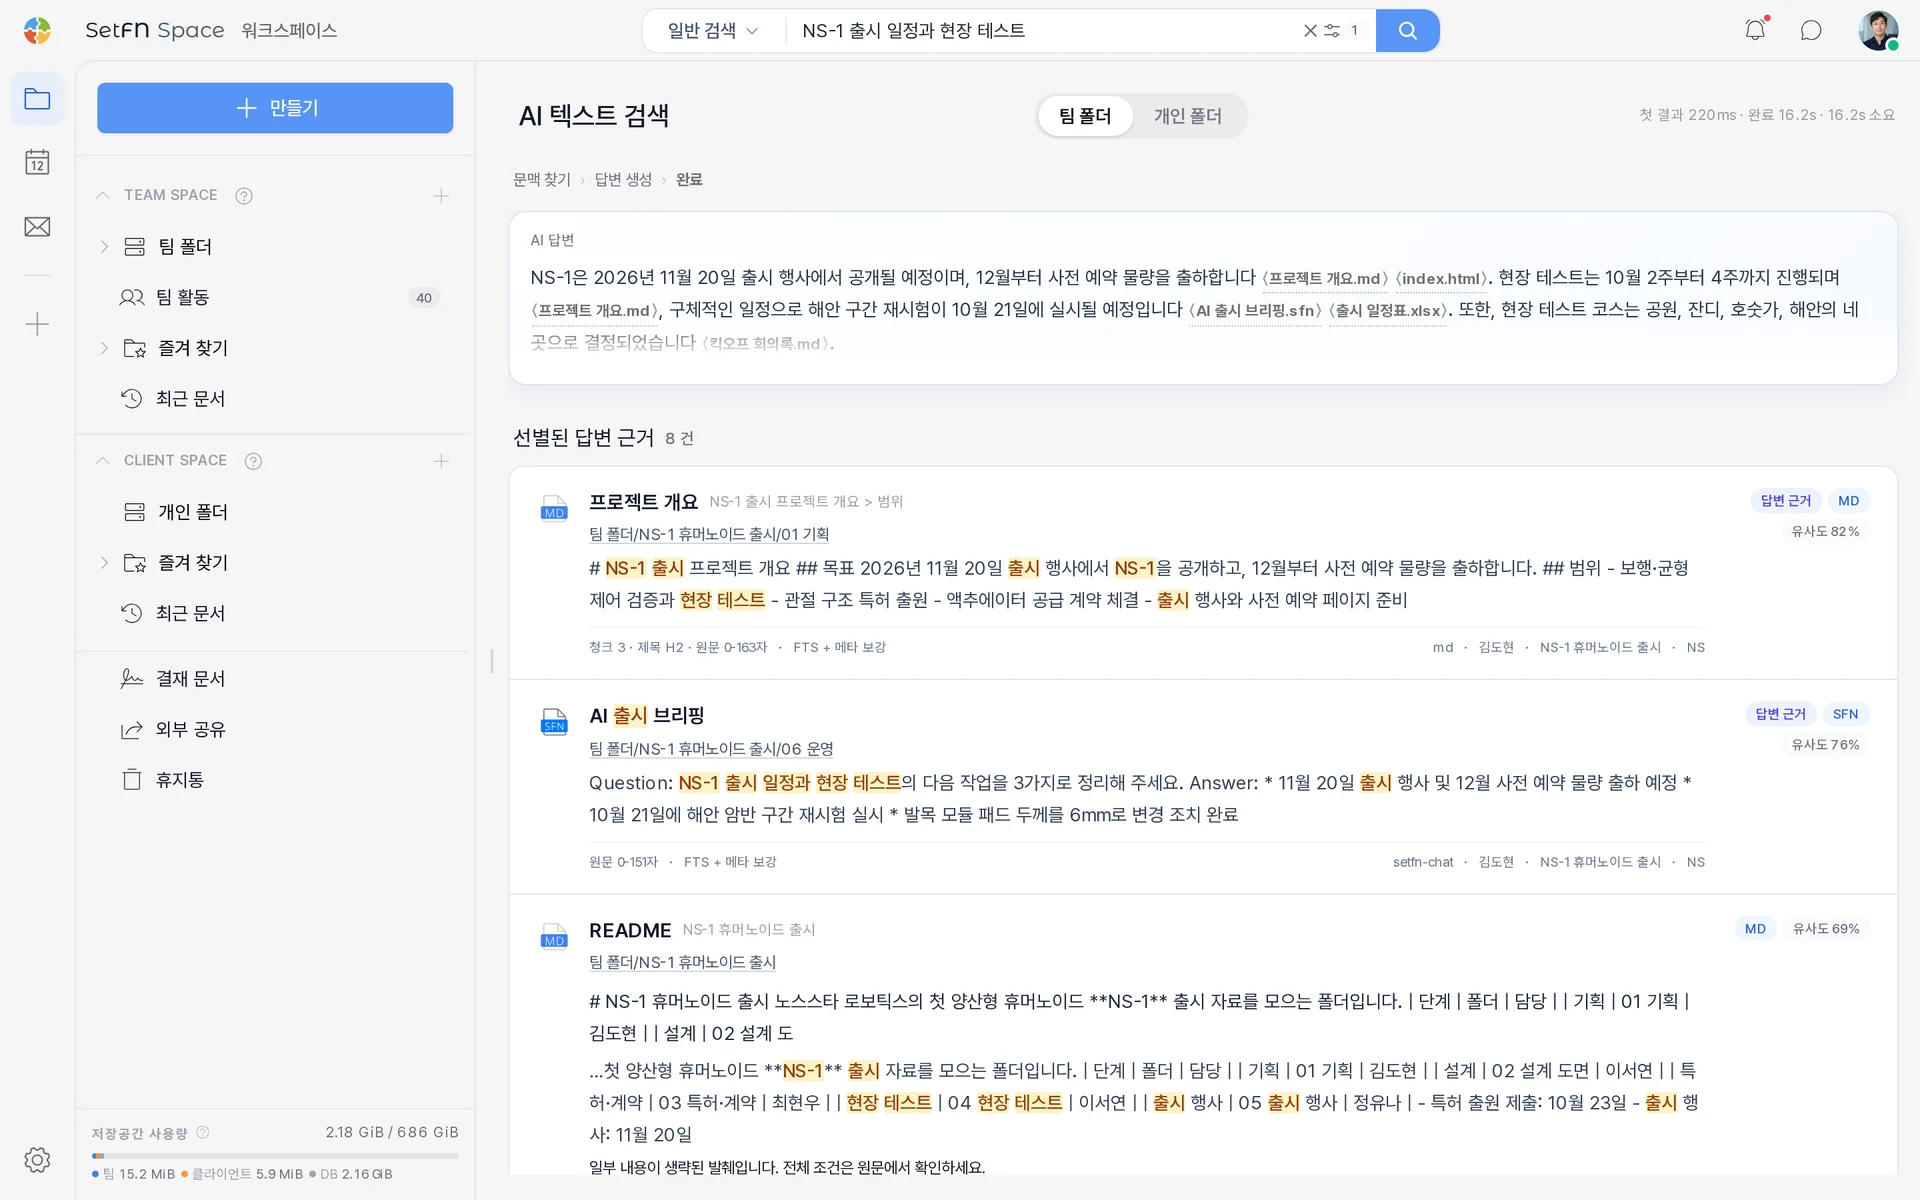1920x1200 pixels.
Task: Click SFN file icon of AI 출시 브리핑
Action: click(554, 721)
